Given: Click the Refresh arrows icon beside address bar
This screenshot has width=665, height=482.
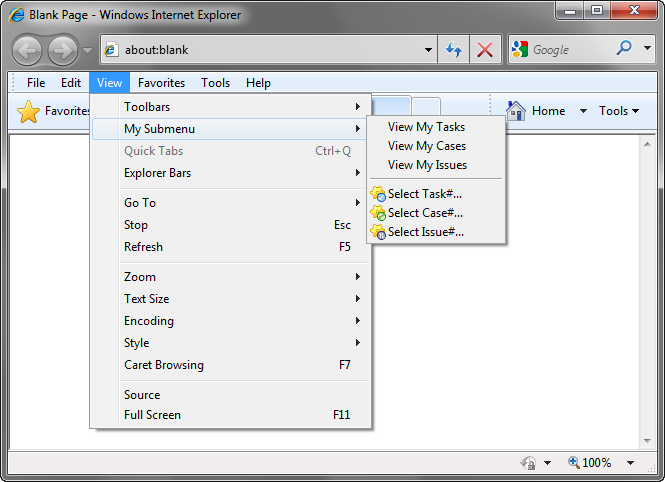Looking at the screenshot, I should point(453,50).
